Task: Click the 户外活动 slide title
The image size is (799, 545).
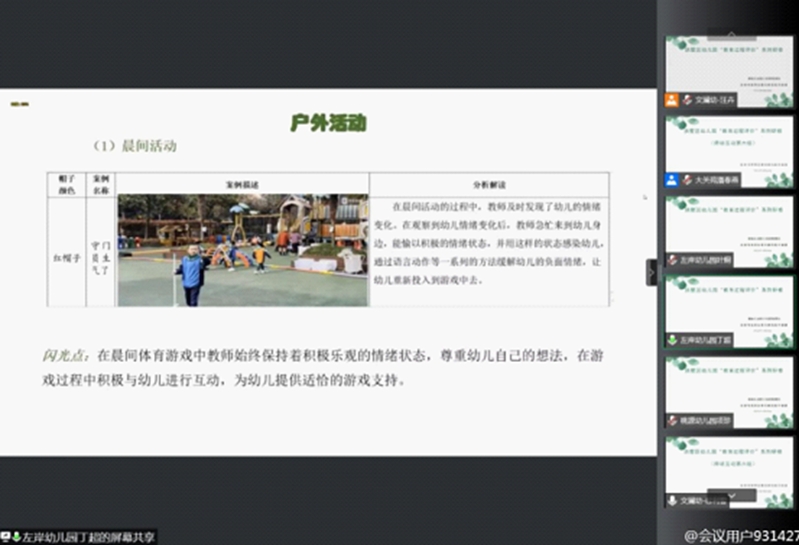Action: 328,123
